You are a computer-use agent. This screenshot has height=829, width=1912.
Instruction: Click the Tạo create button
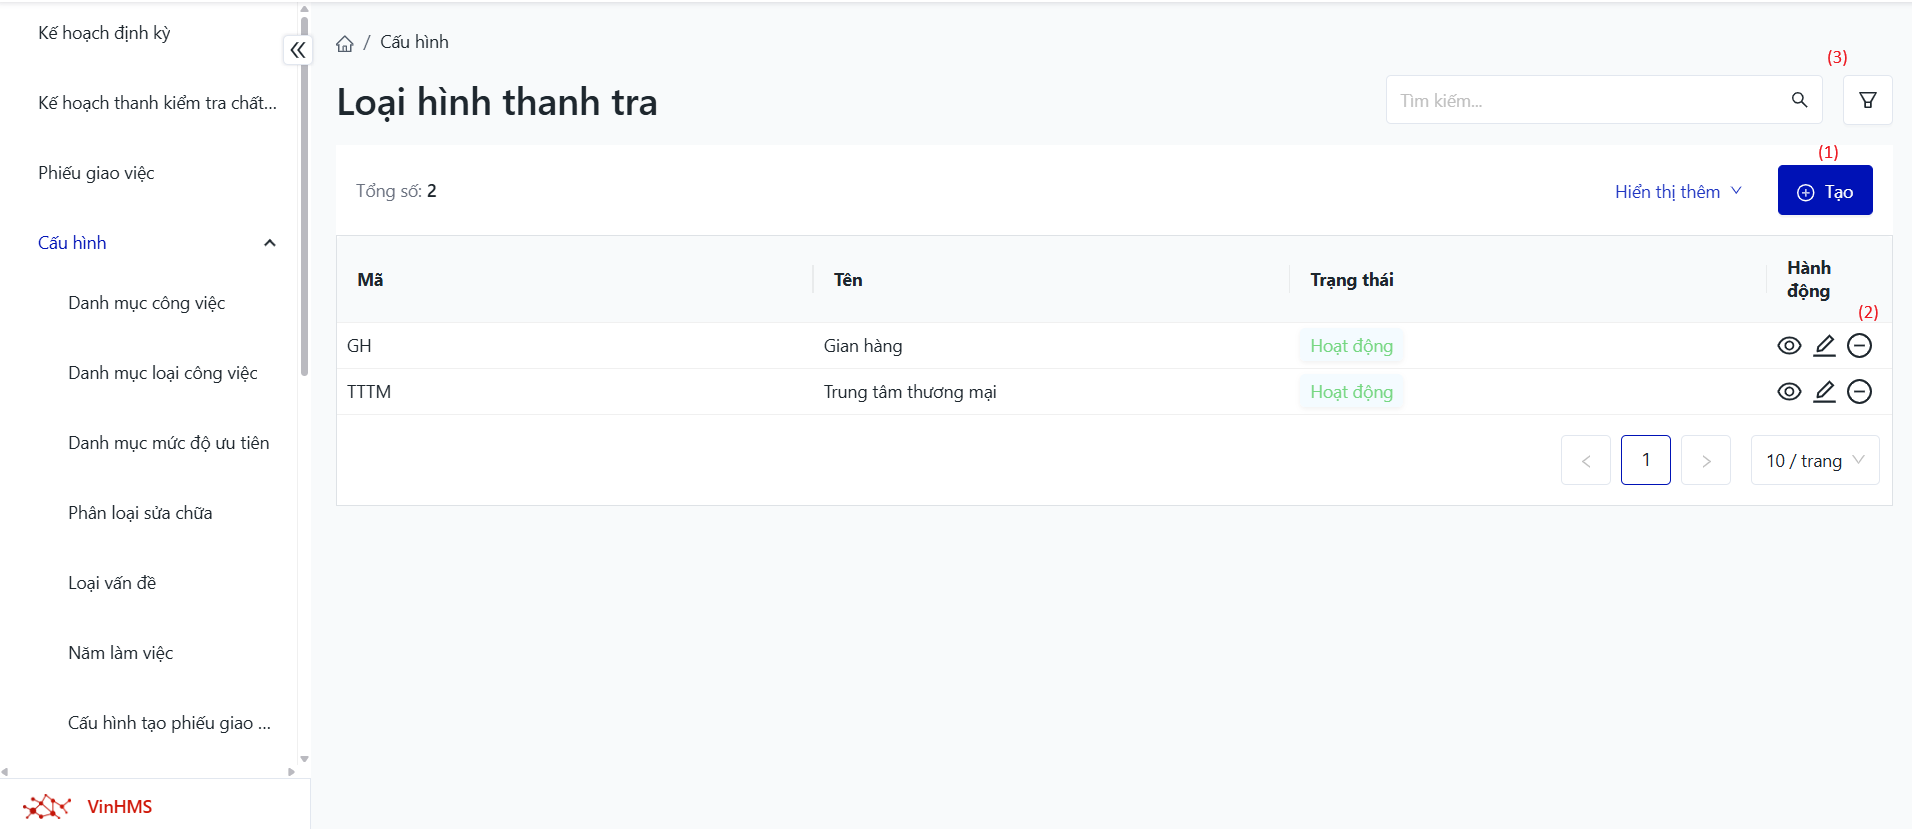1824,191
